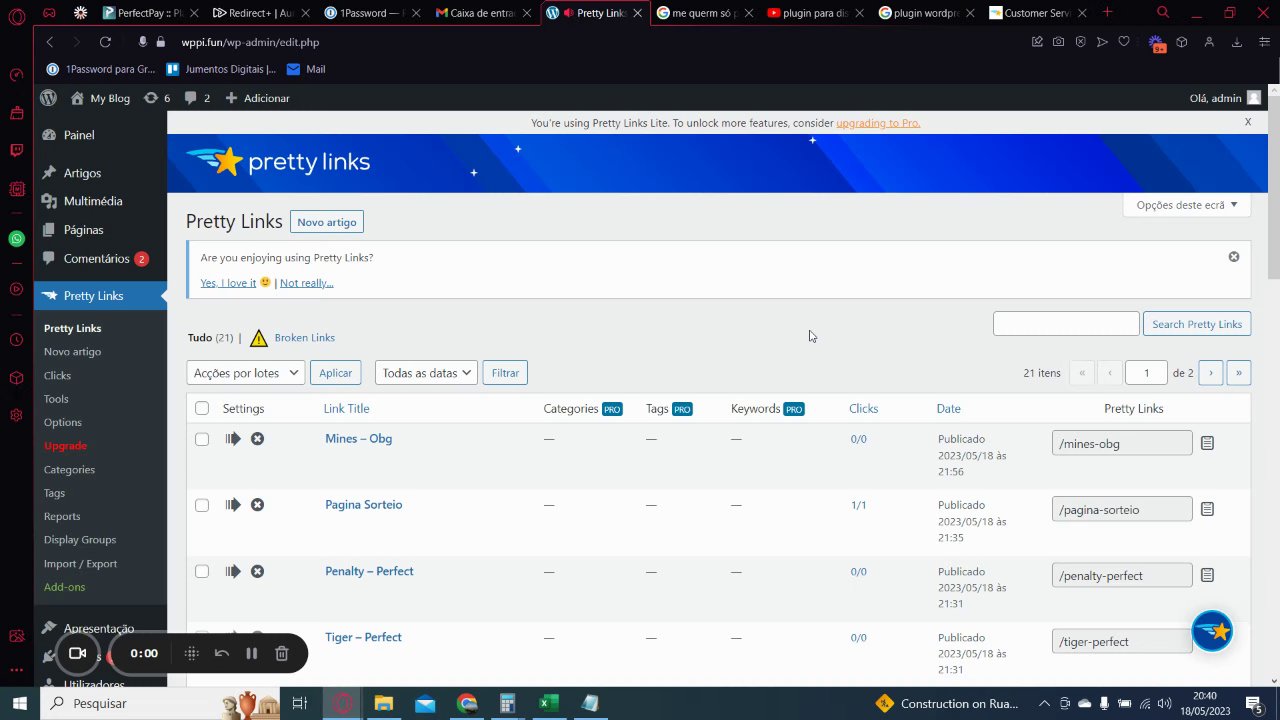Click the upgrading to Pro link
1280x720 pixels.
pyautogui.click(x=878, y=123)
